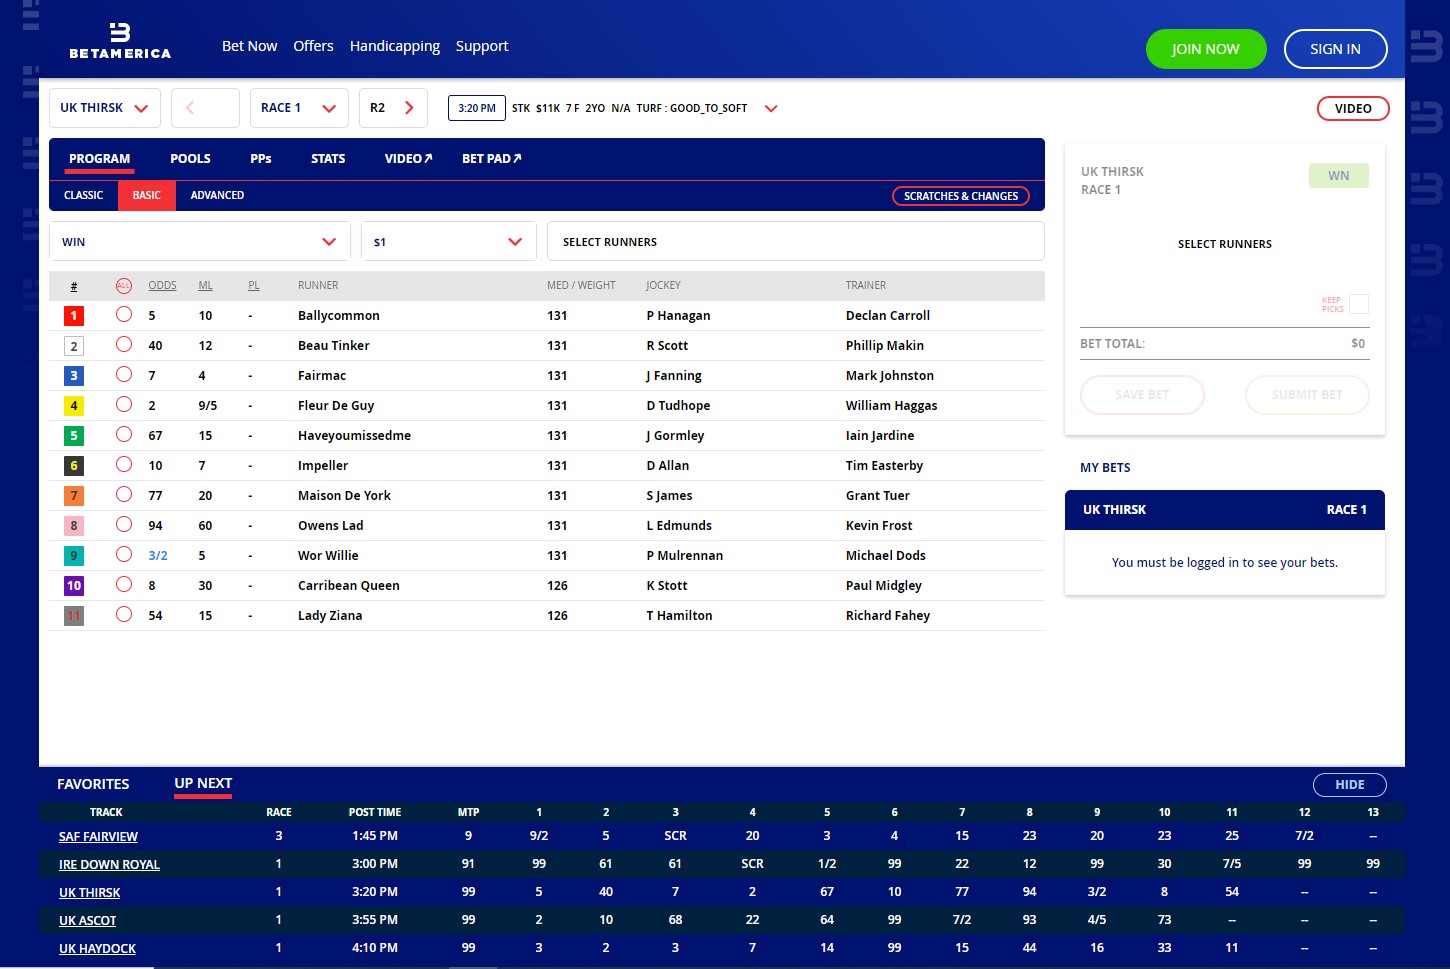
Task: Open UK THIRSK track dropdown
Action: [x=105, y=108]
